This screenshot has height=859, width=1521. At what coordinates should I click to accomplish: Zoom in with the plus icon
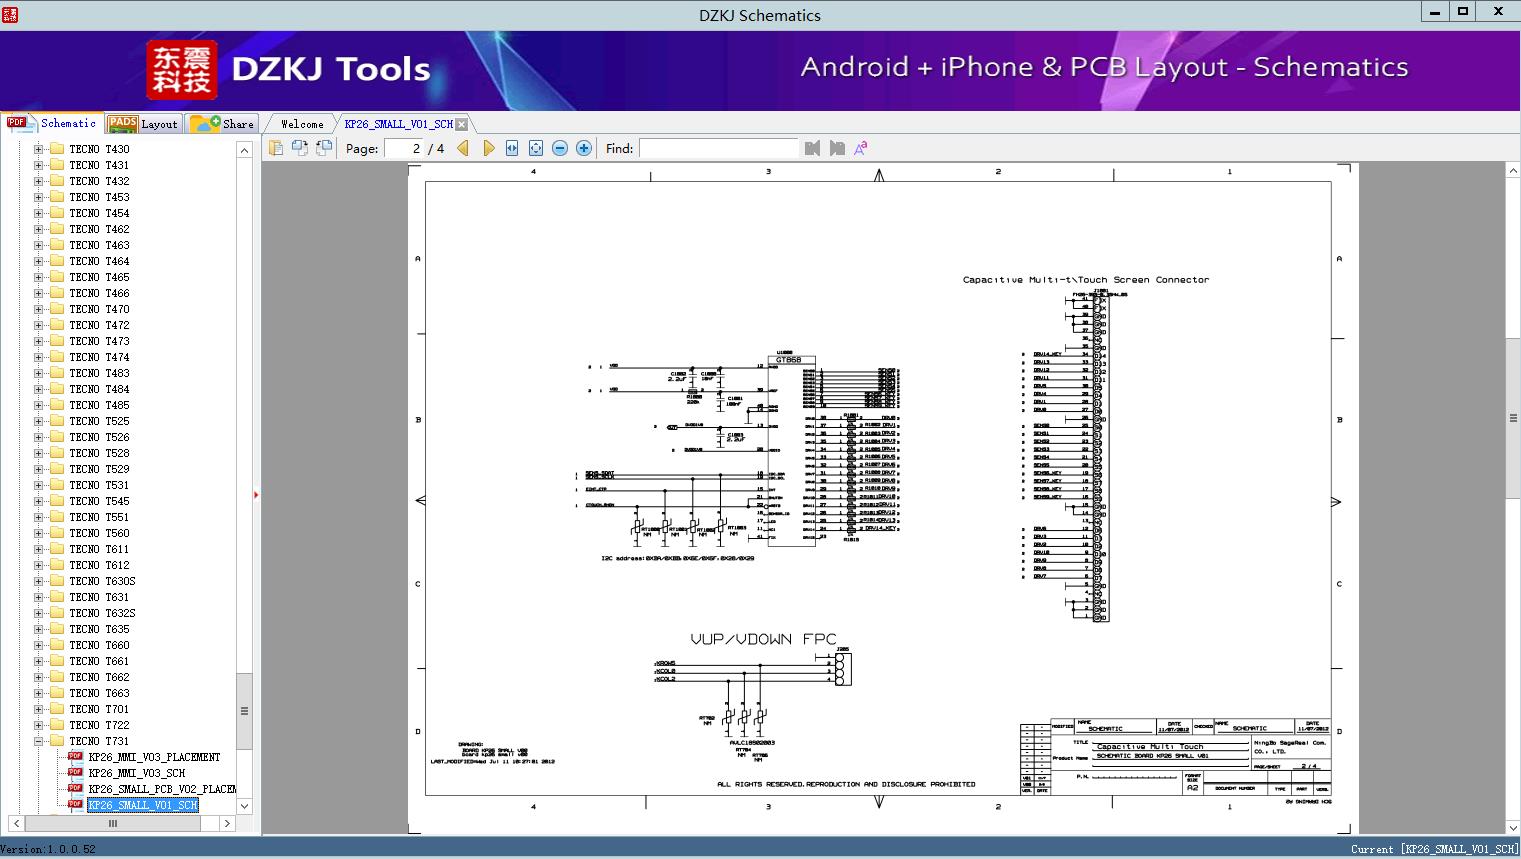click(x=584, y=148)
